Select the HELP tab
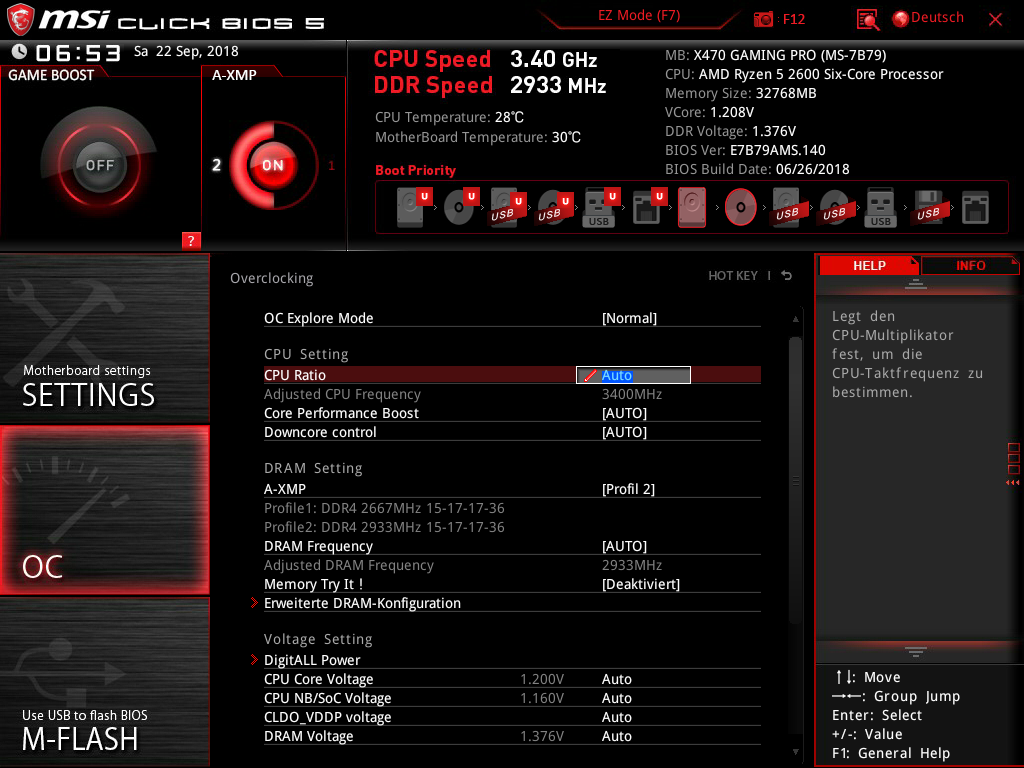This screenshot has width=1024, height=768. 868,265
